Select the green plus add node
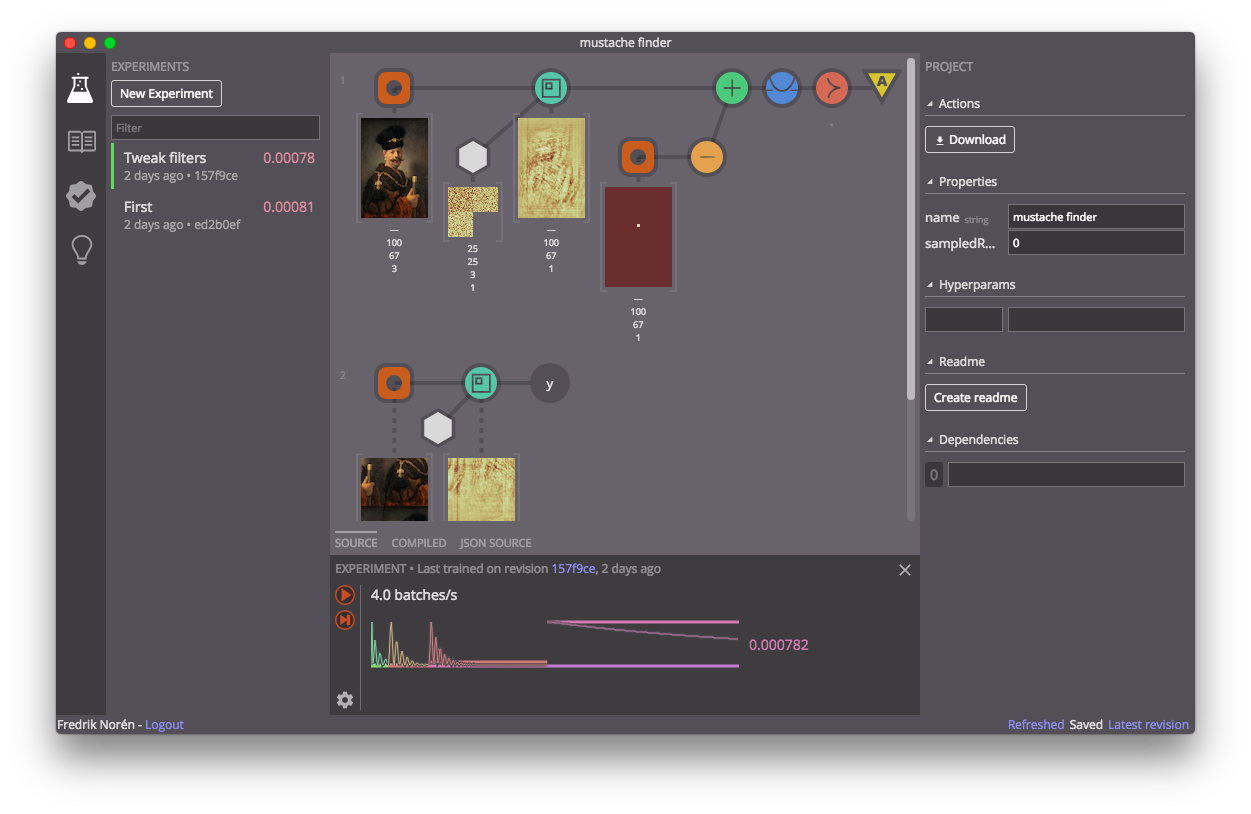 point(732,88)
